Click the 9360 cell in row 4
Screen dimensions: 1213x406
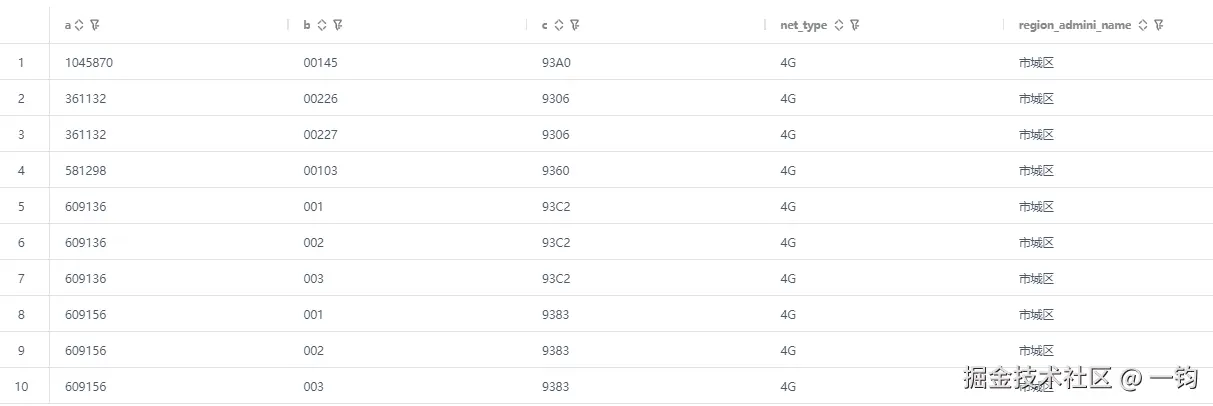[555, 170]
